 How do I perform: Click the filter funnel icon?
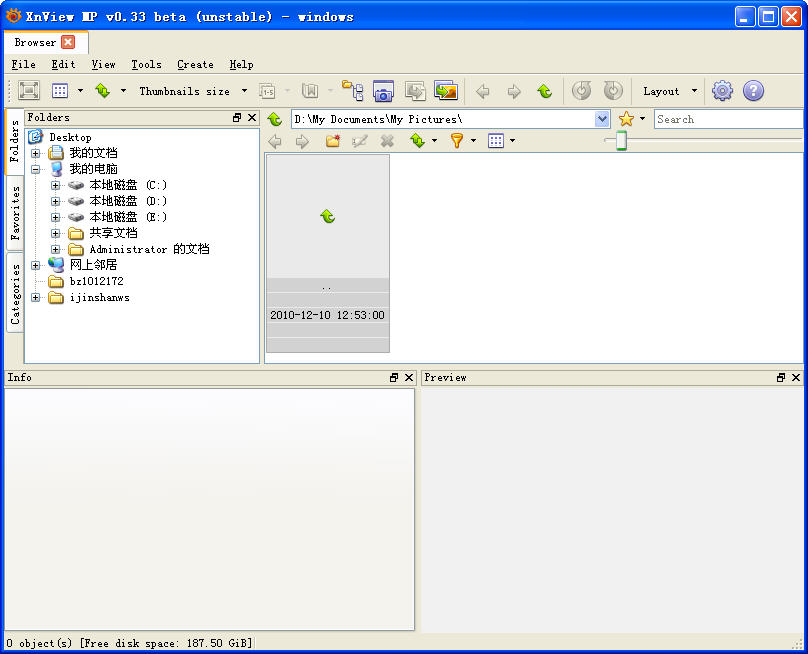tap(456, 141)
